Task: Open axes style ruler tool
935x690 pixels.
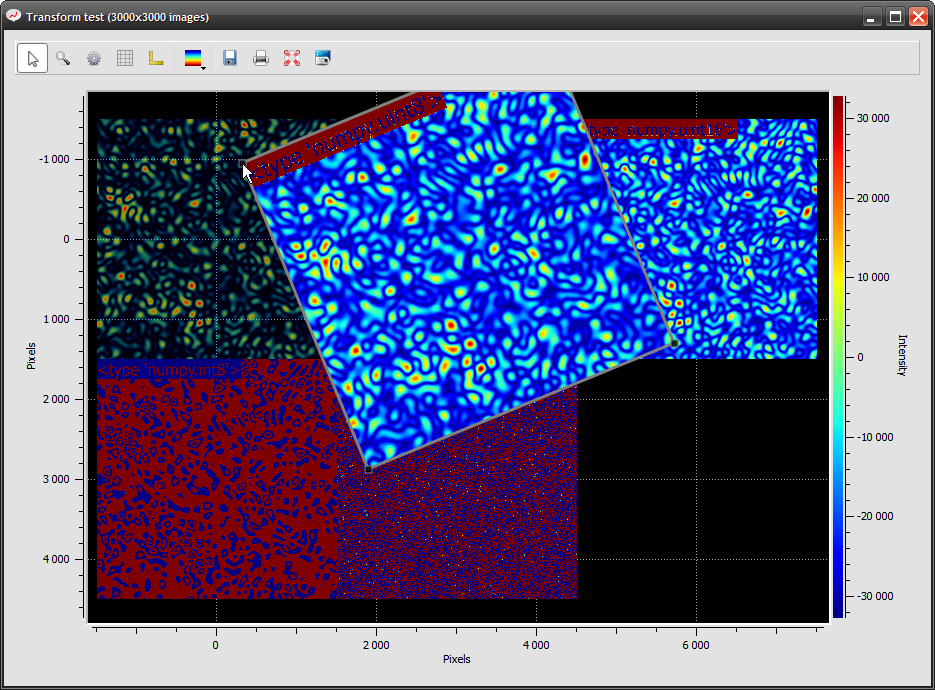Action: click(x=156, y=58)
